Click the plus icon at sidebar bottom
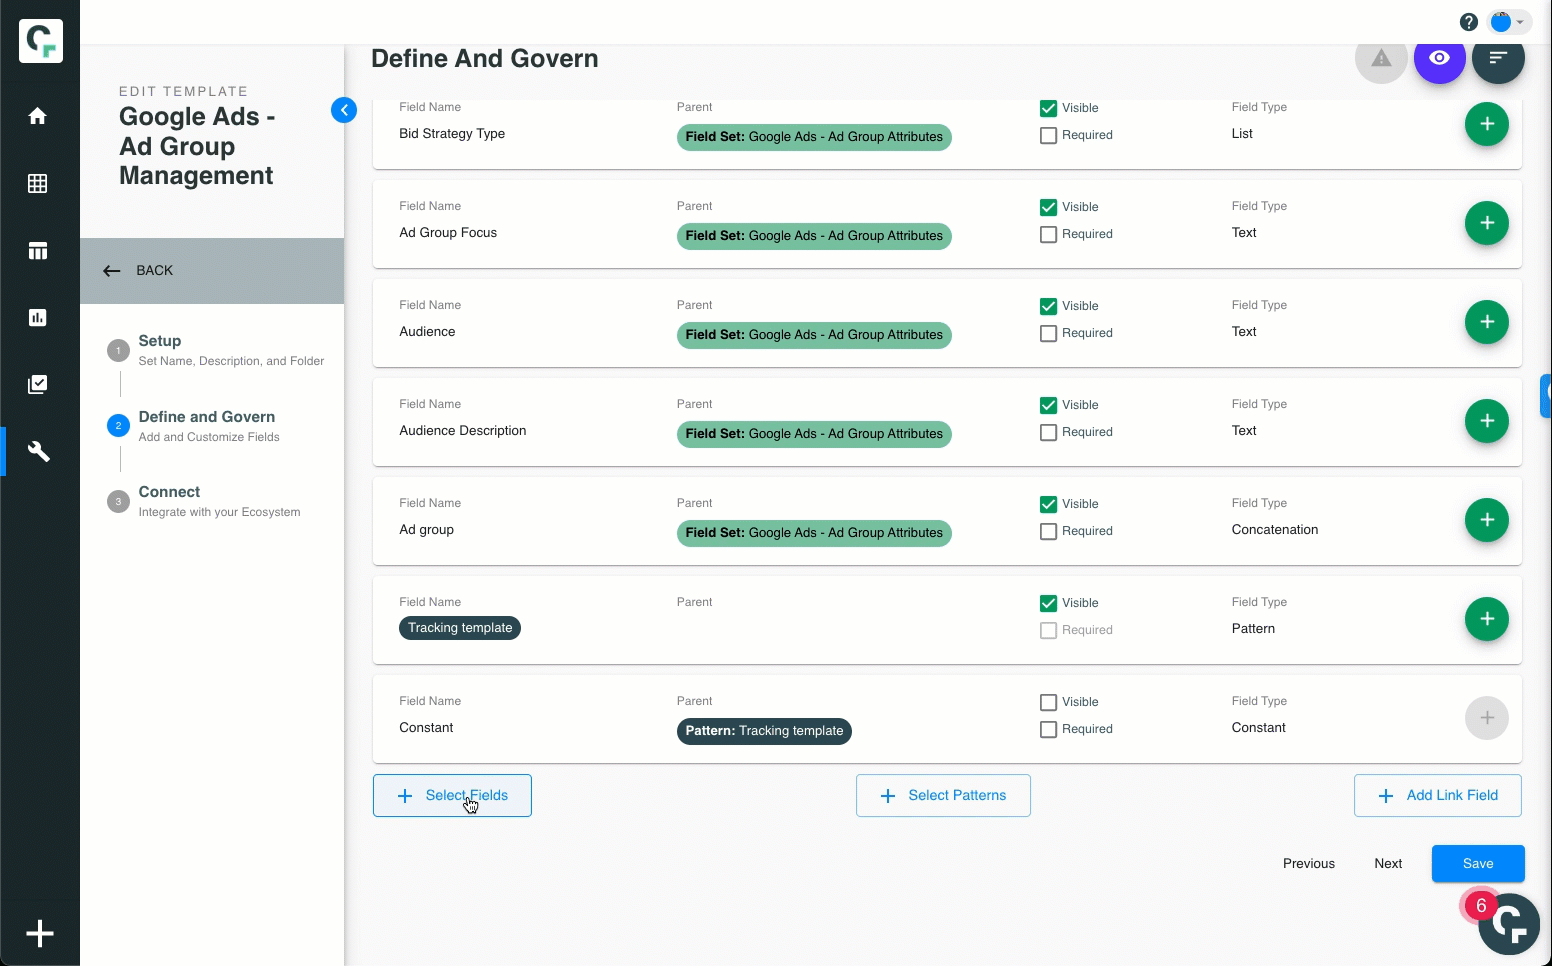 click(x=40, y=933)
